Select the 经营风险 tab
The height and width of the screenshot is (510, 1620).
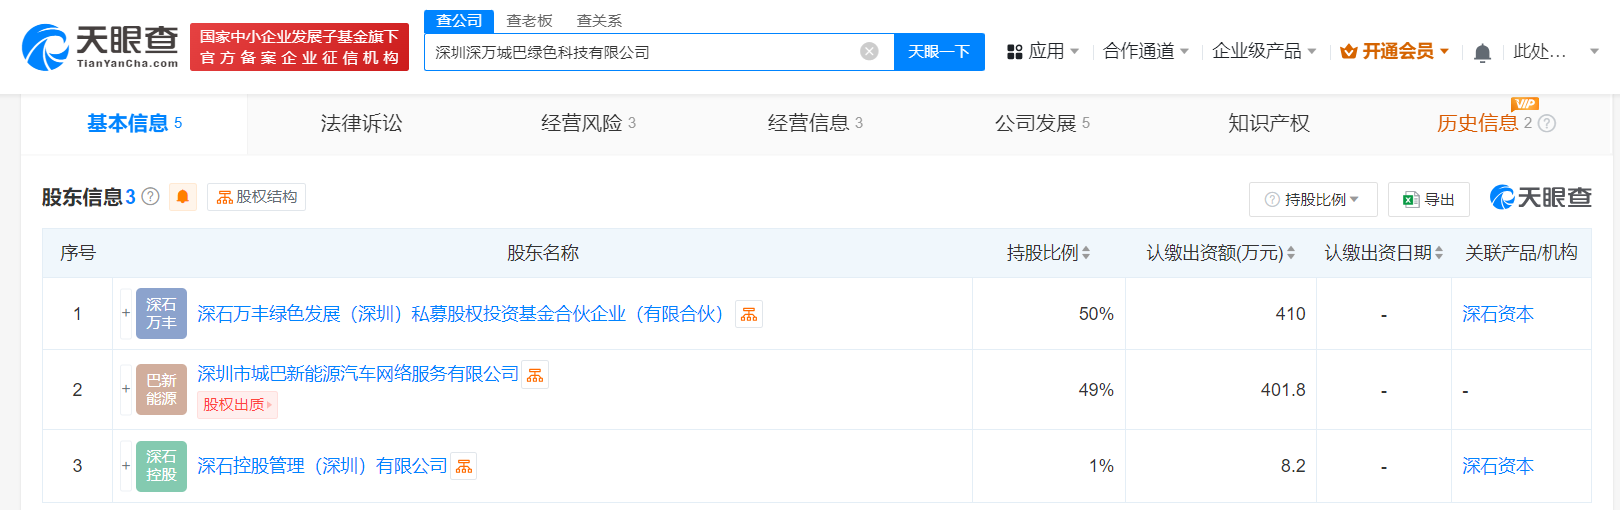point(588,123)
